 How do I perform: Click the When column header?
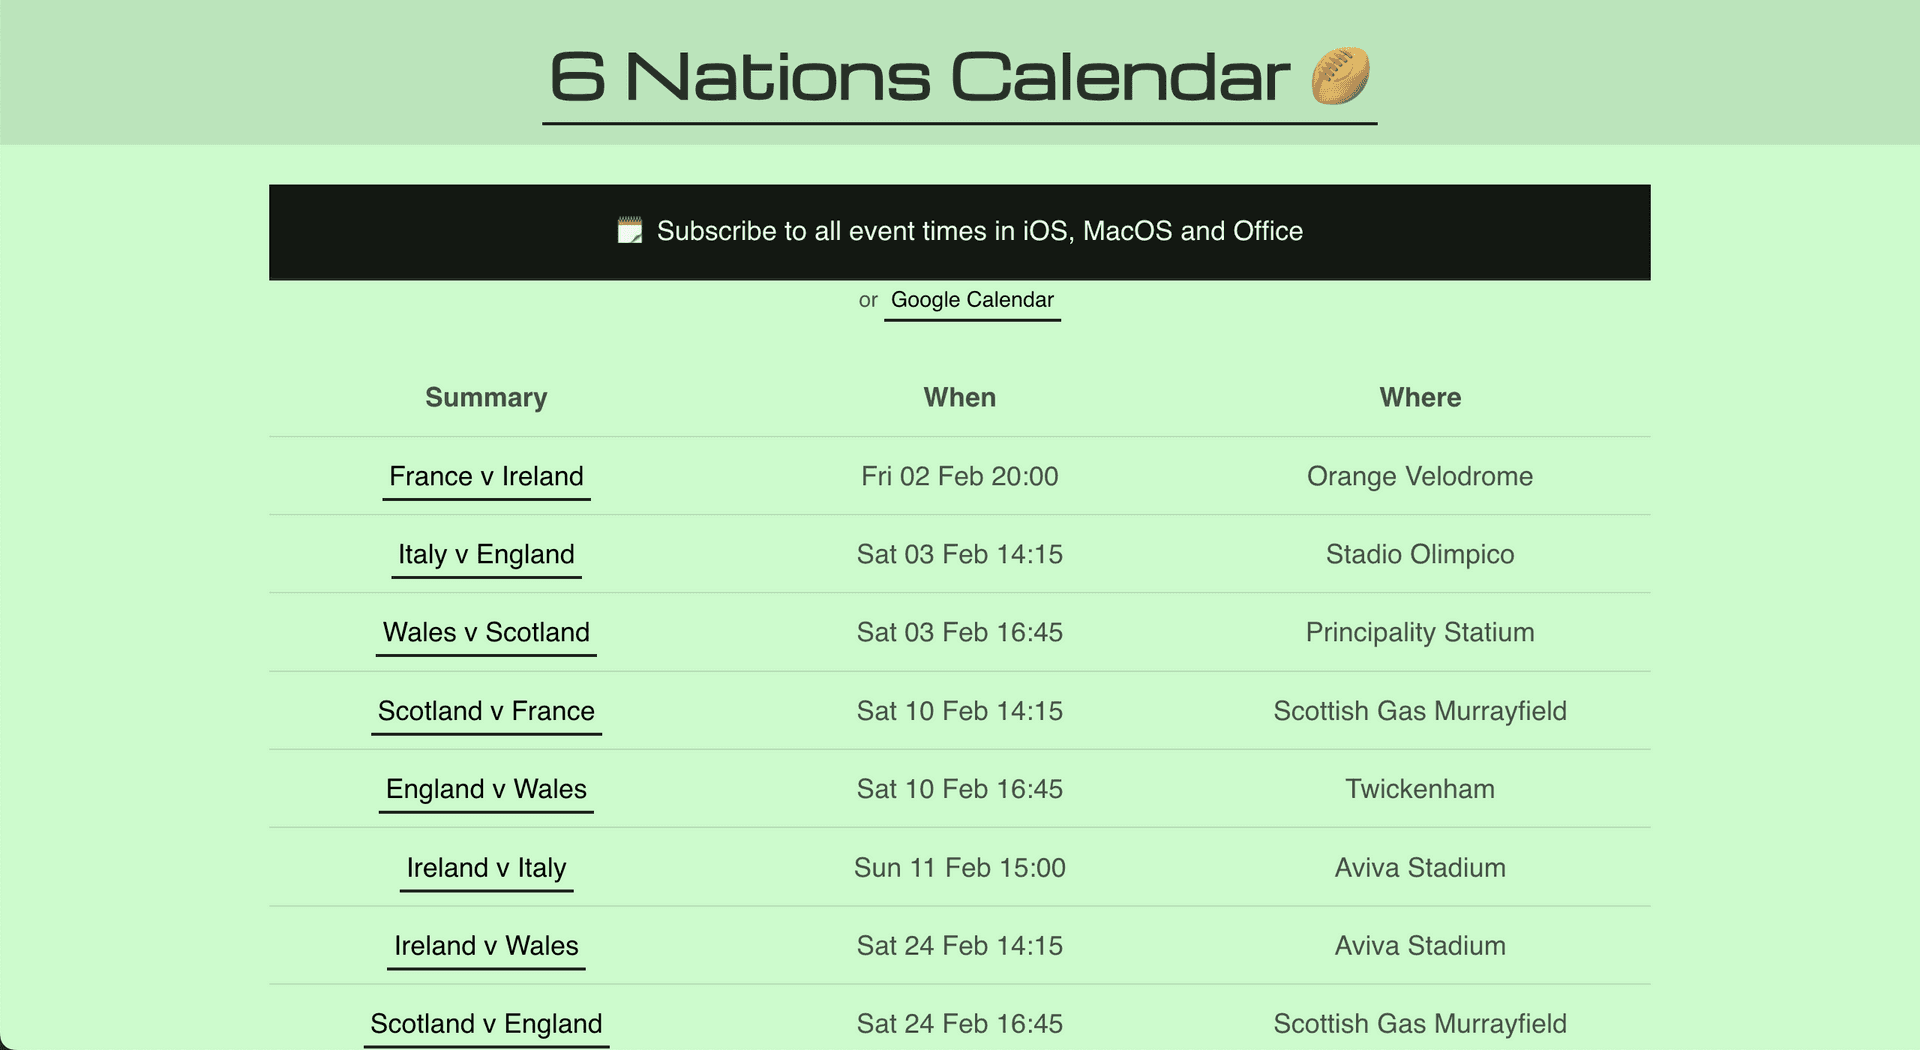click(959, 397)
